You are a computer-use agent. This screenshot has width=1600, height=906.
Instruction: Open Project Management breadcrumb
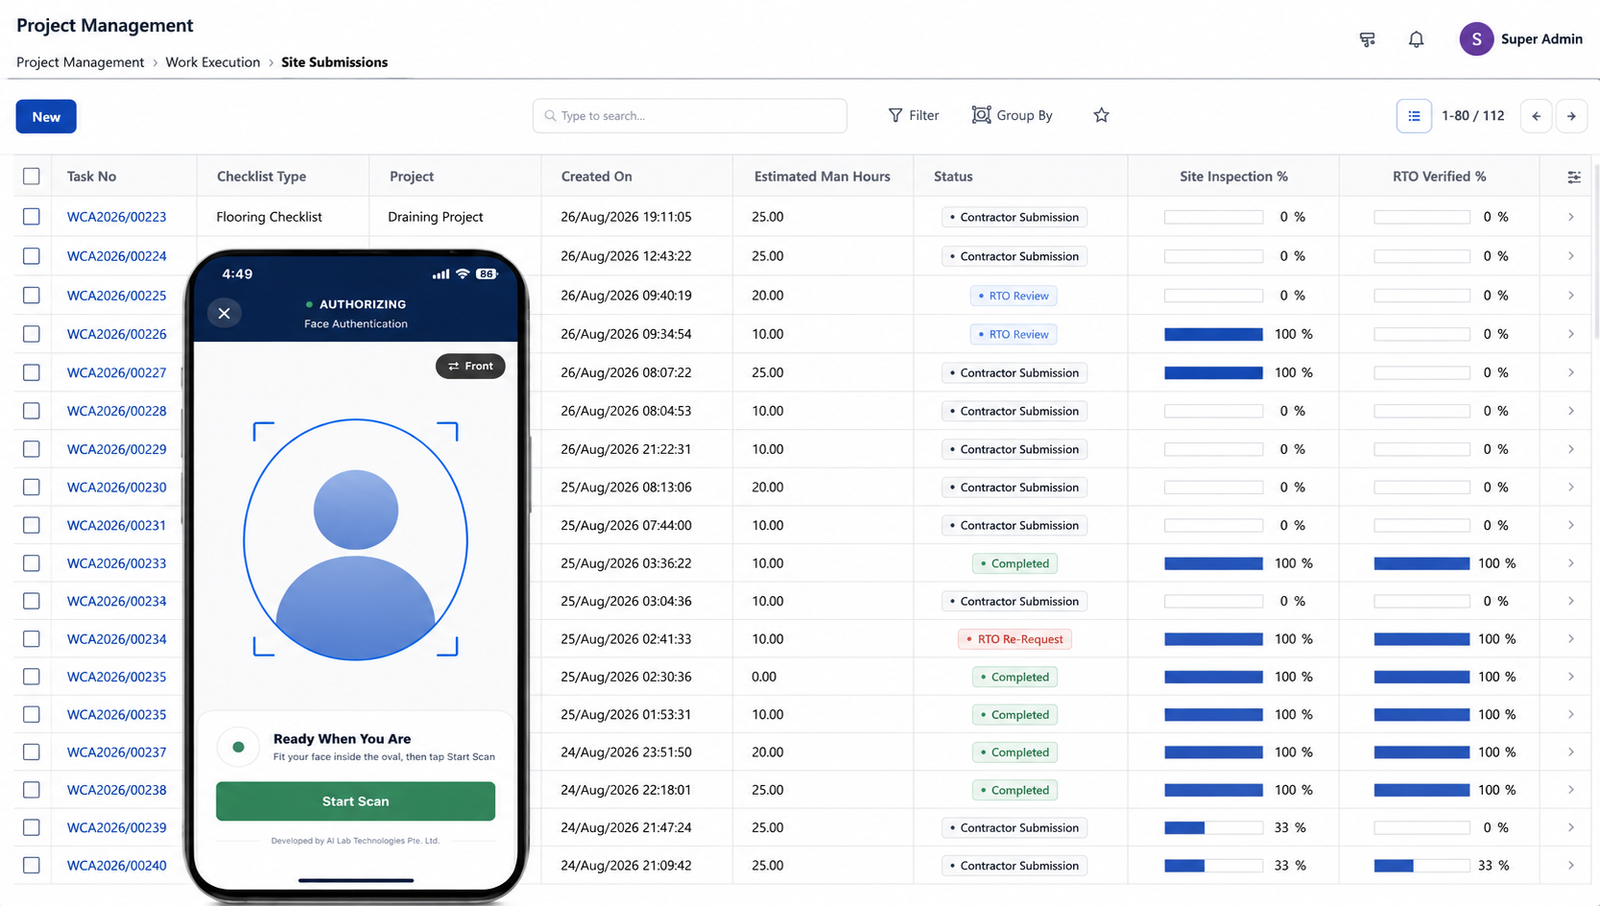pos(80,62)
